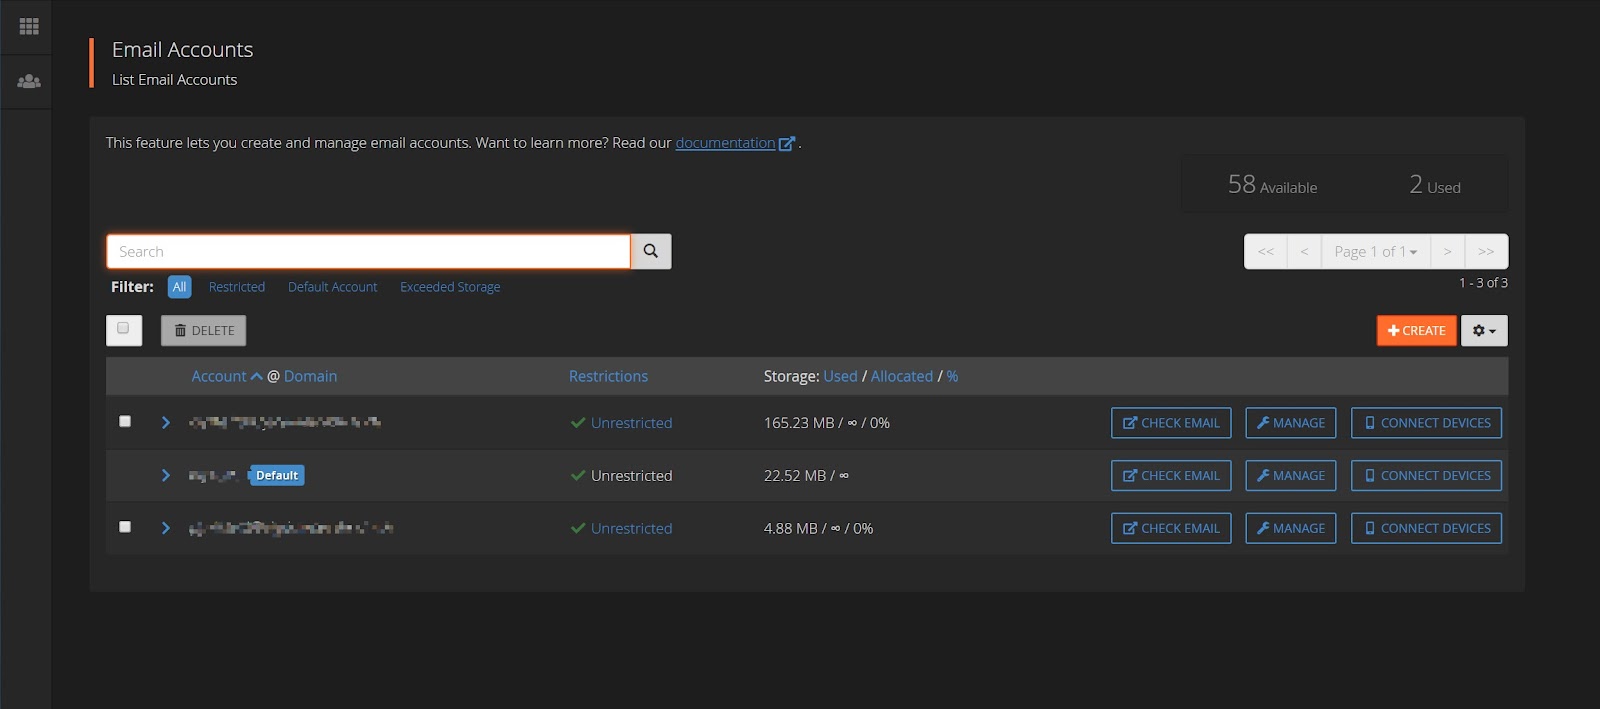
Task: Focus the Search input field
Action: tap(368, 251)
